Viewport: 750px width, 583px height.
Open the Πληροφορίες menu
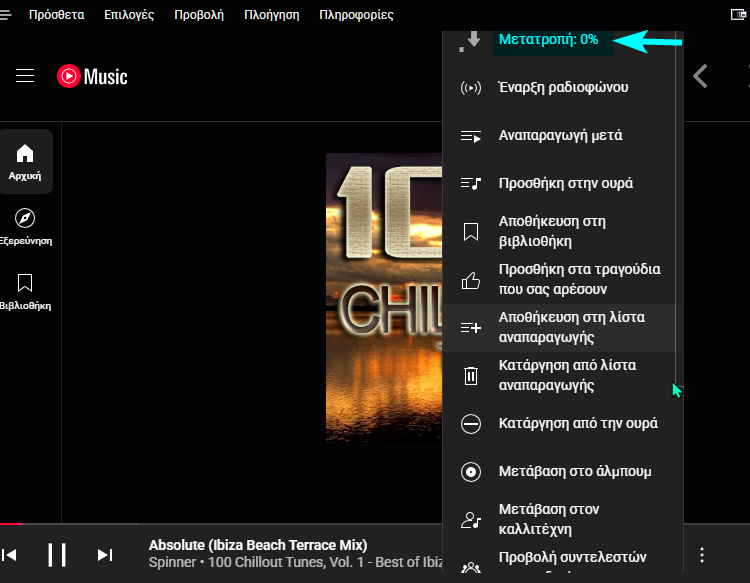click(356, 15)
